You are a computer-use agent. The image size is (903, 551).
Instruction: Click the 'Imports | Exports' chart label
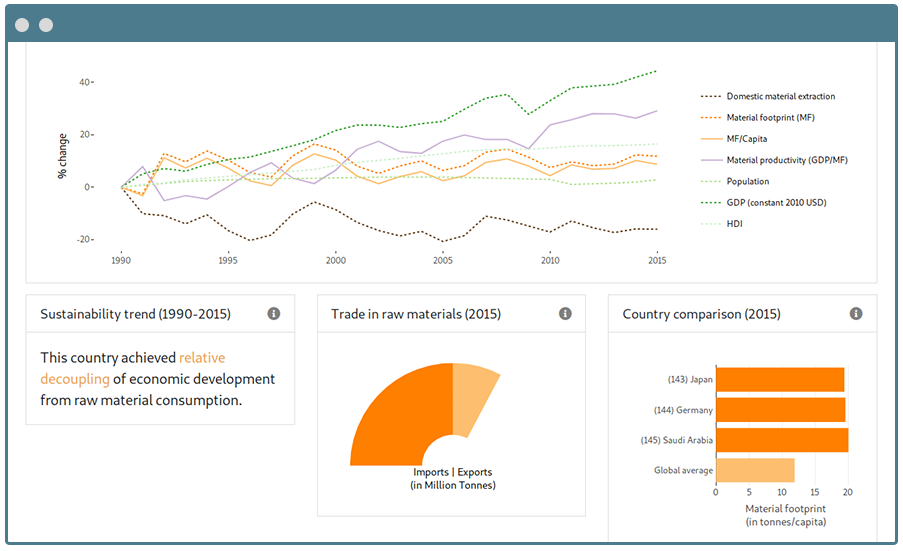(452, 473)
